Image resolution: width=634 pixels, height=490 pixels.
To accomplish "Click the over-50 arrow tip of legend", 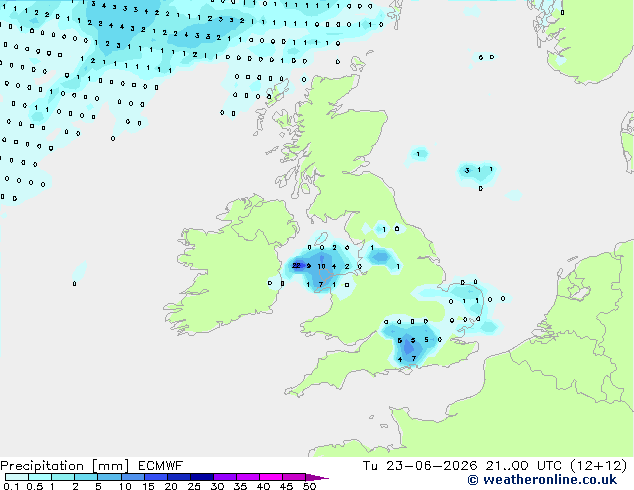I will 317,477.
